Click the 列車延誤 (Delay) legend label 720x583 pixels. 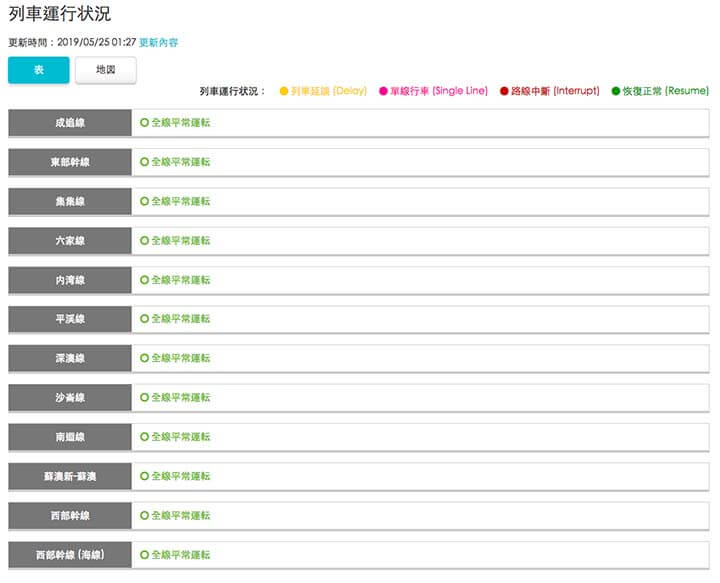(x=329, y=91)
